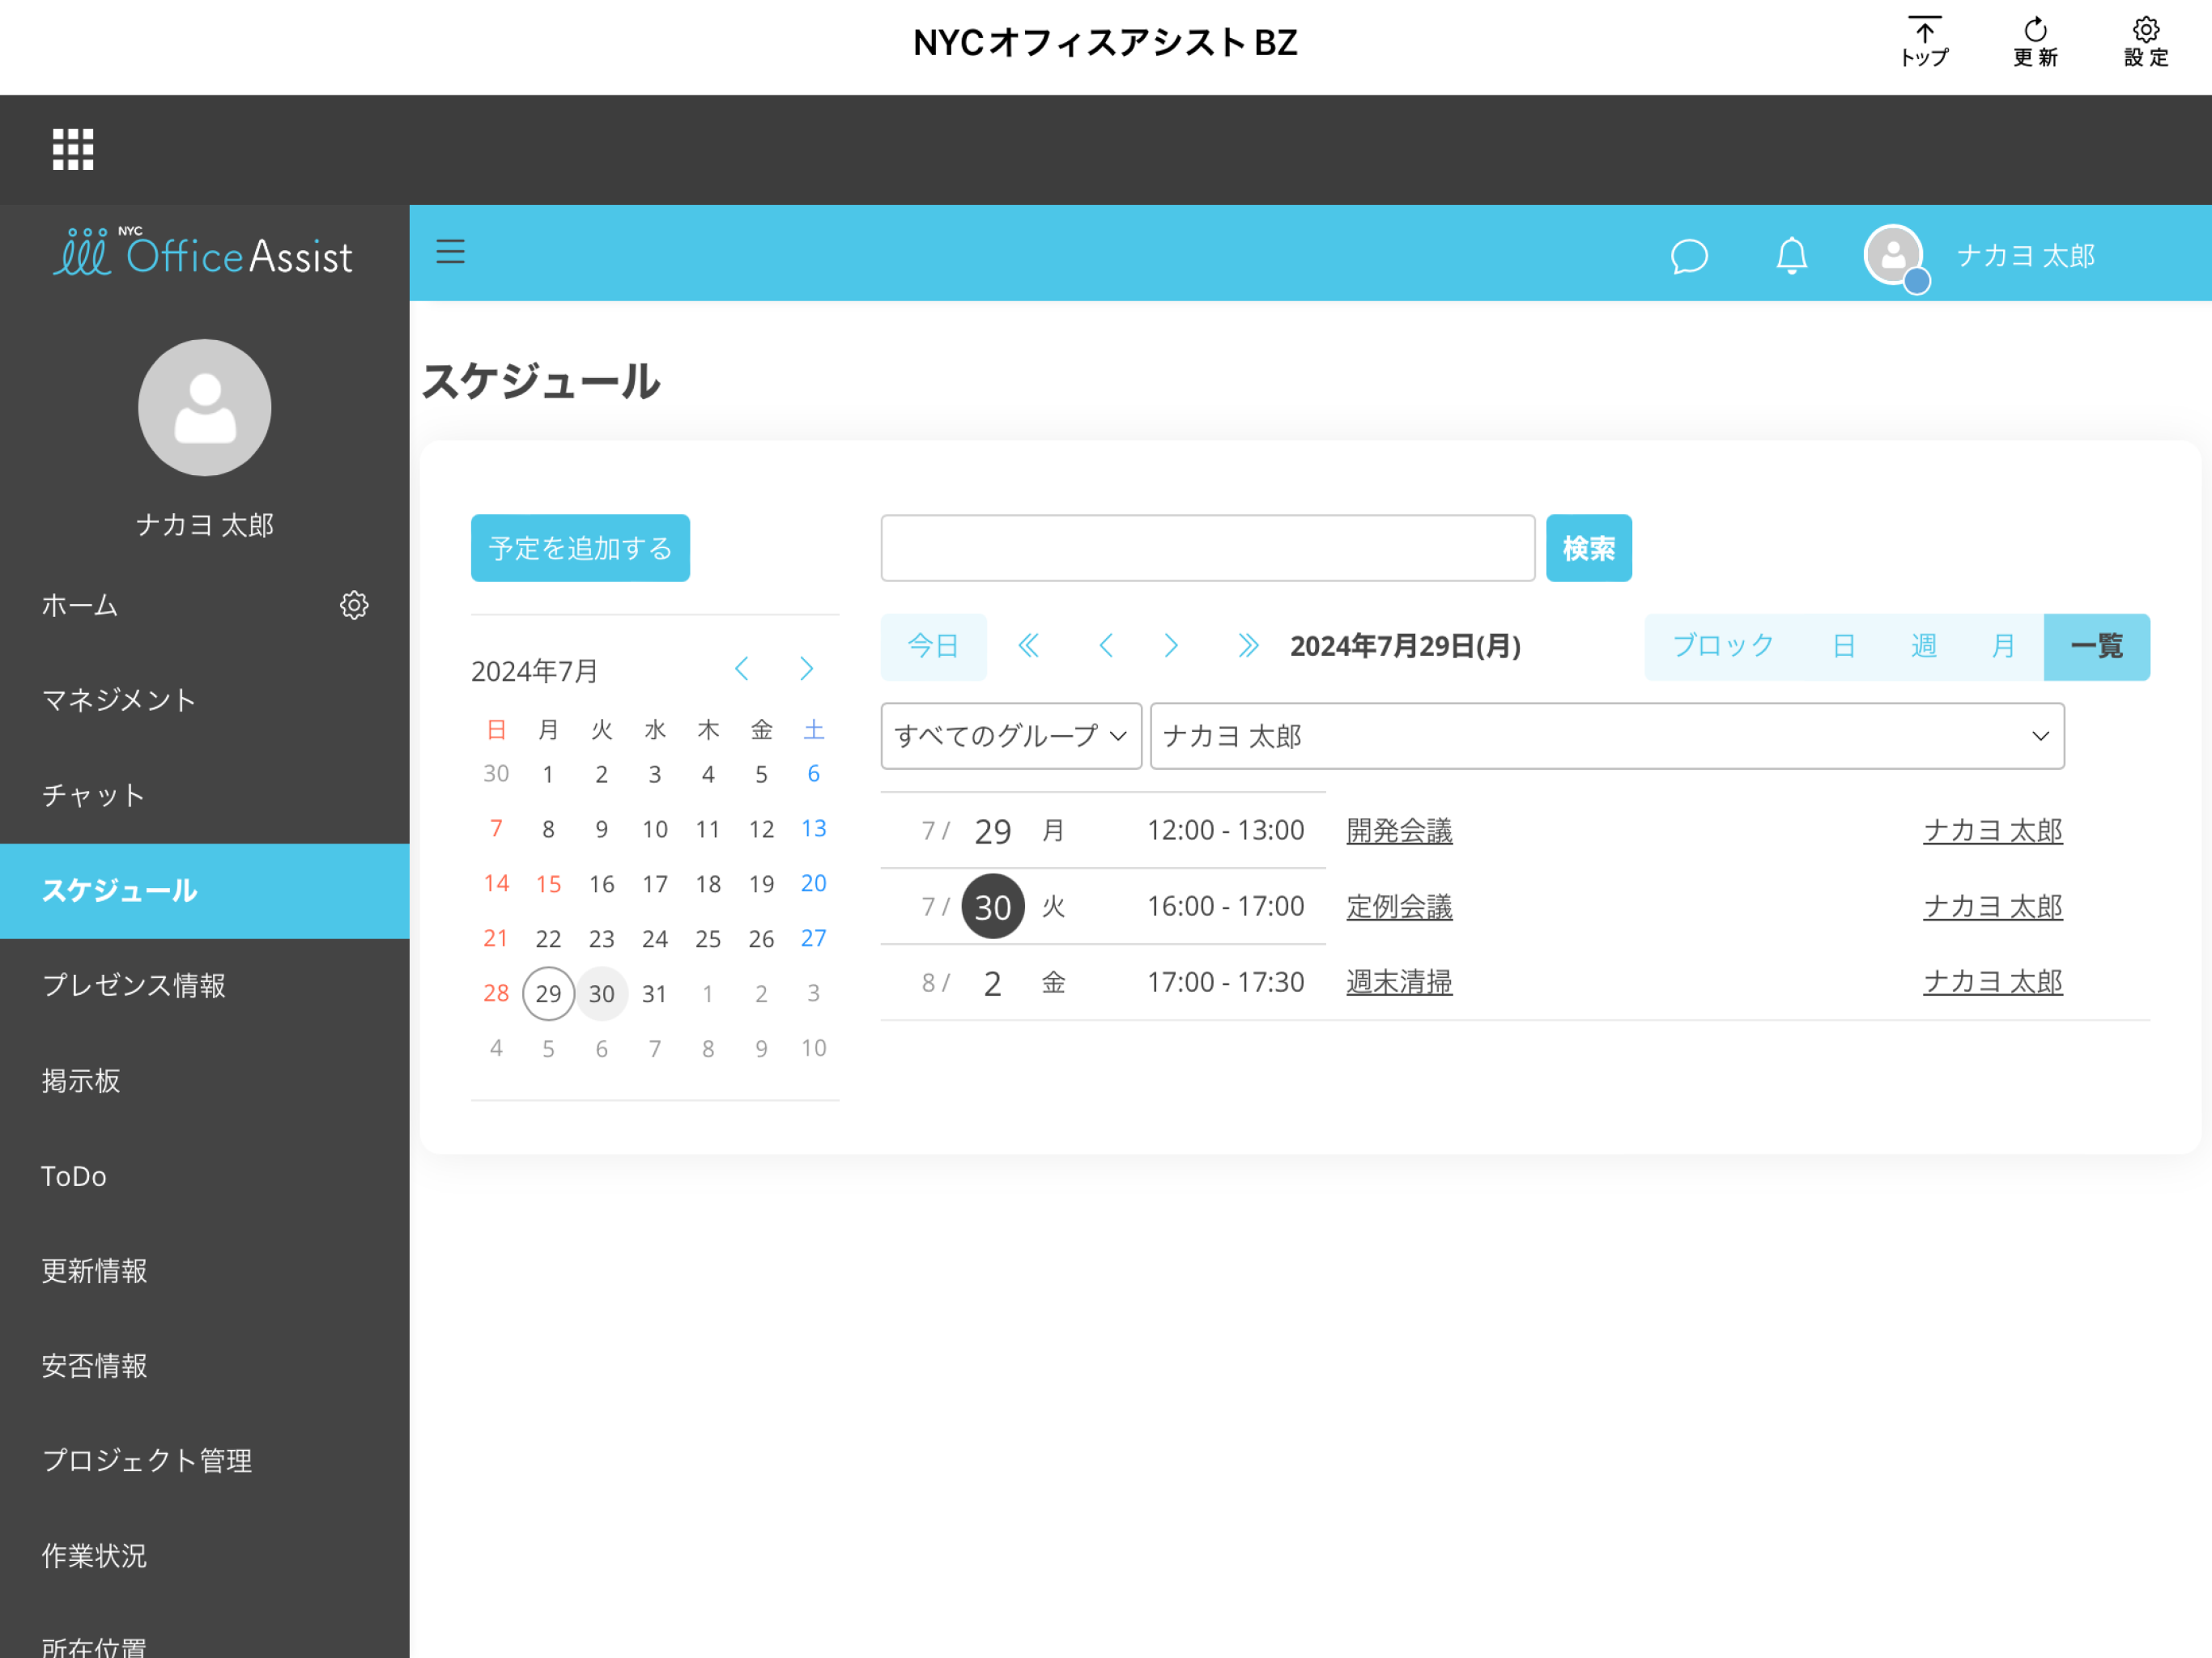Open 開発会議 event link

pyautogui.click(x=1399, y=831)
